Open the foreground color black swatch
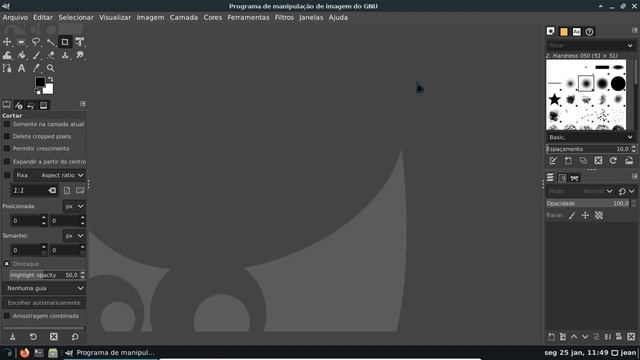Image resolution: width=640 pixels, height=360 pixels. pyautogui.click(x=40, y=82)
